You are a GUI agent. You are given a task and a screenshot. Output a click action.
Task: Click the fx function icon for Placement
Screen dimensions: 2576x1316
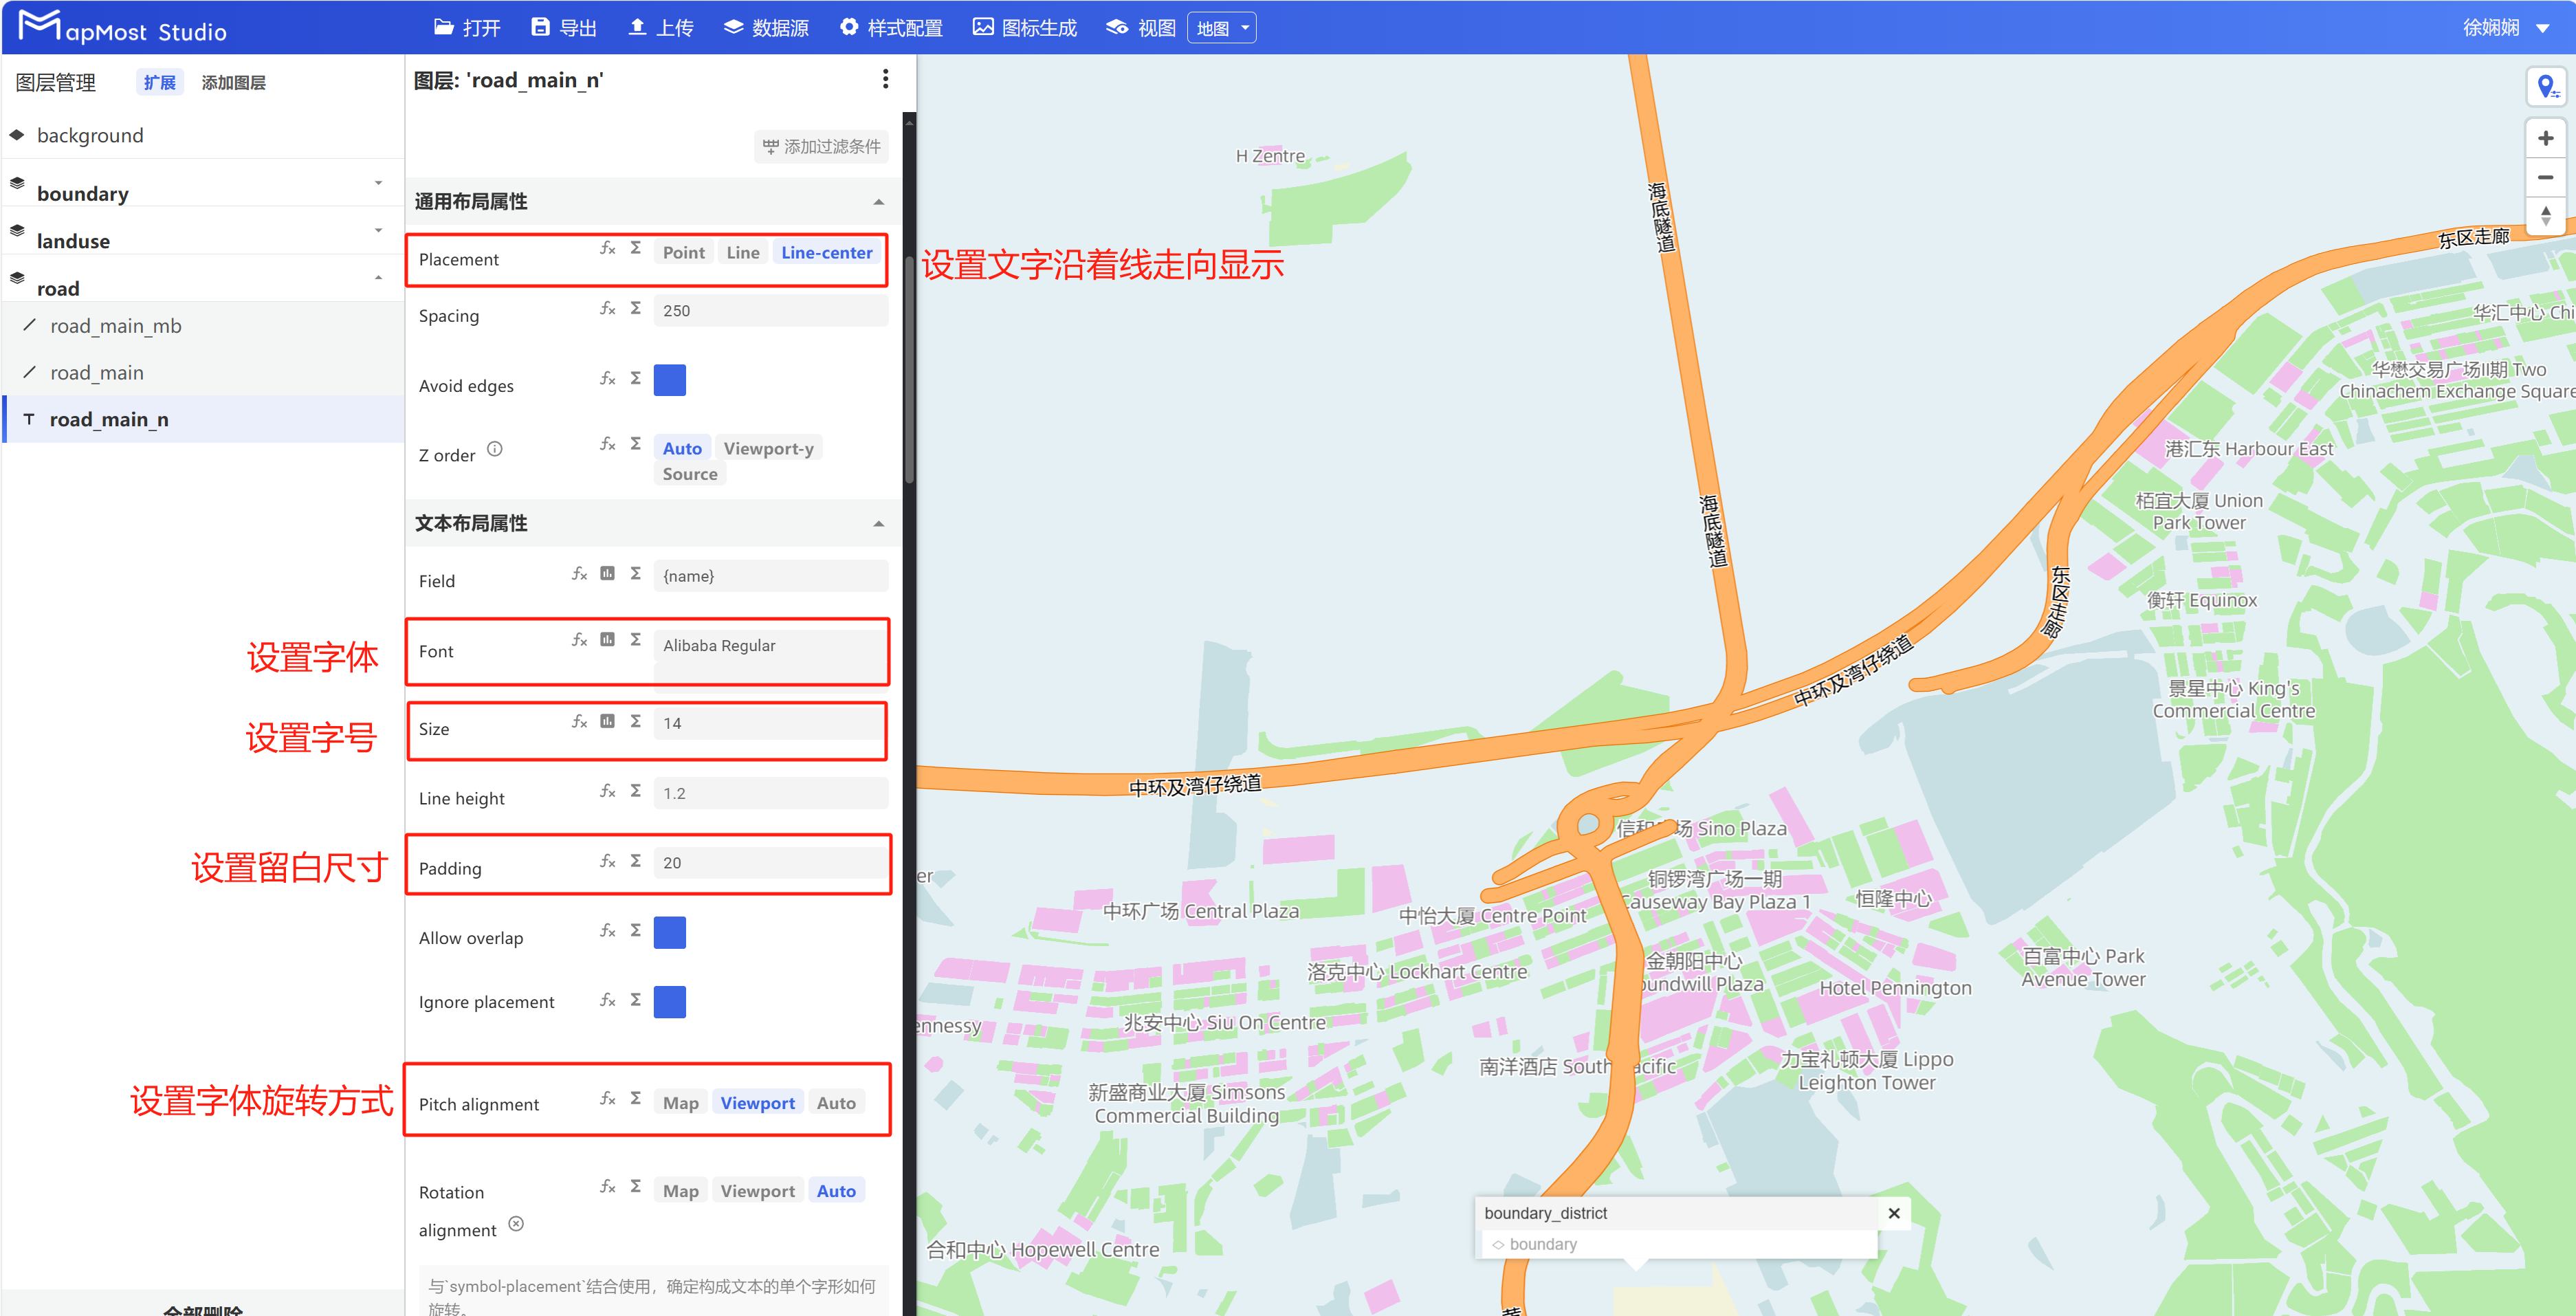pyautogui.click(x=607, y=248)
